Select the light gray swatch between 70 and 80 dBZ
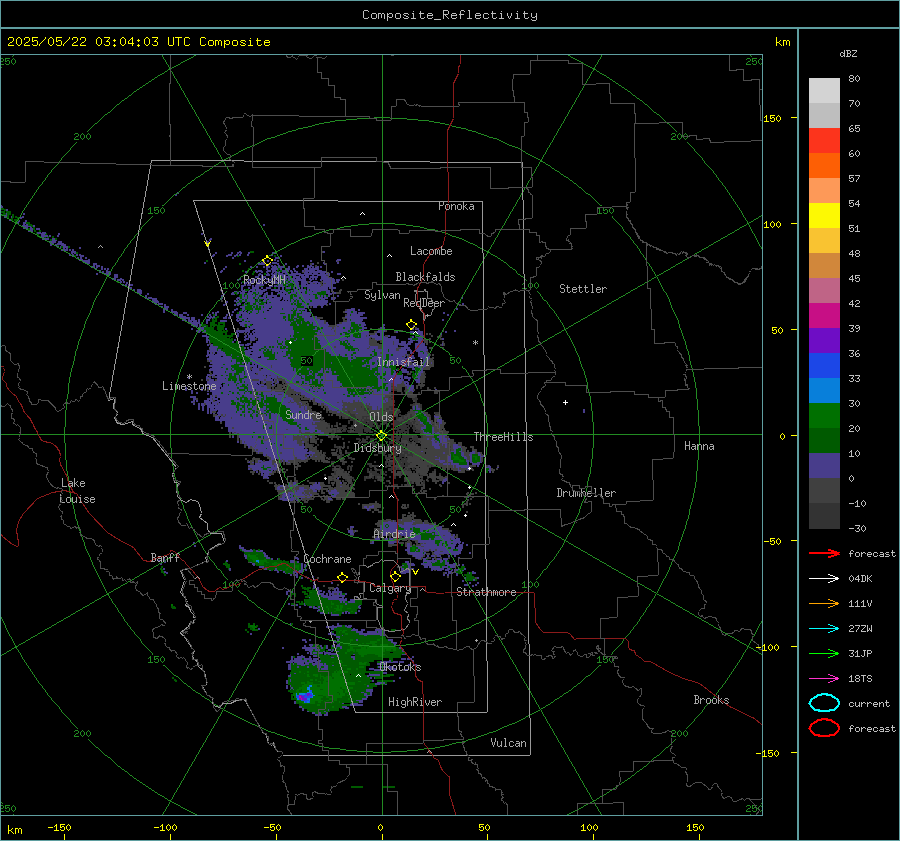 (824, 91)
